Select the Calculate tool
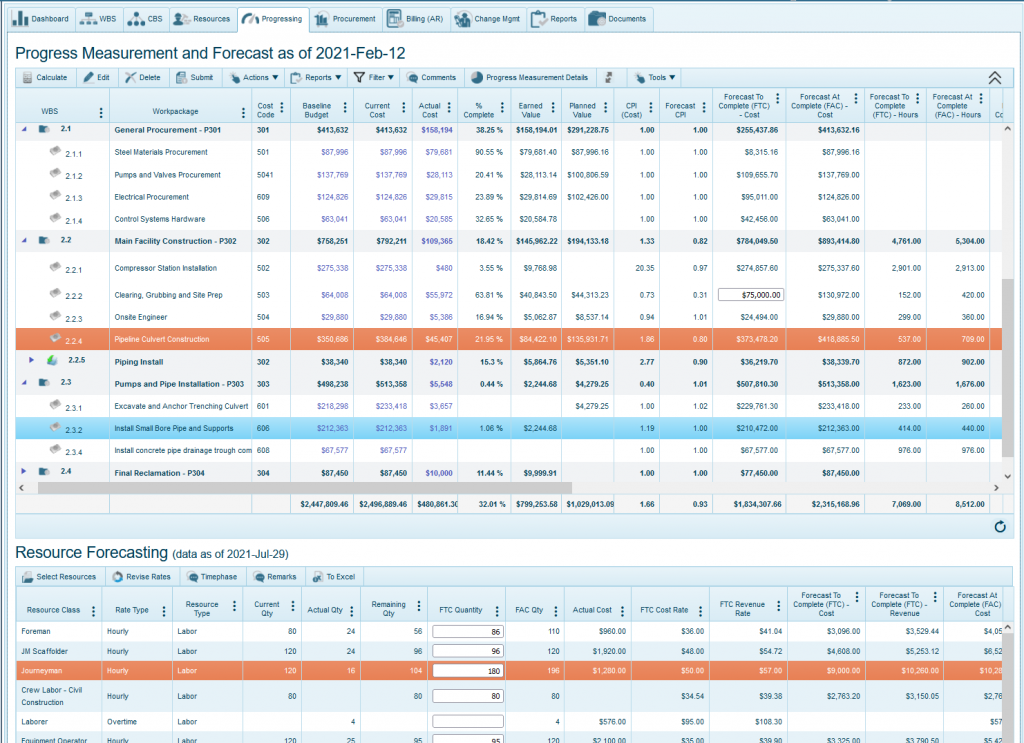This screenshot has height=743, width=1024. coord(45,77)
